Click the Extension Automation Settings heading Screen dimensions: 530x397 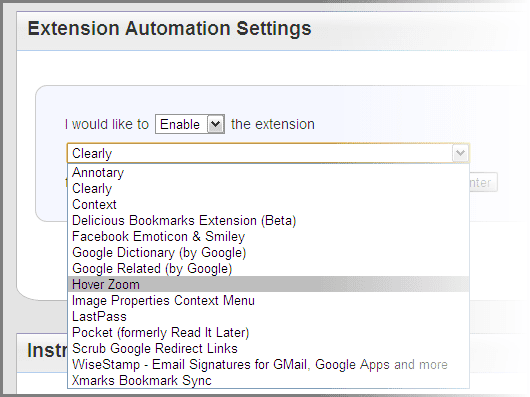169,29
